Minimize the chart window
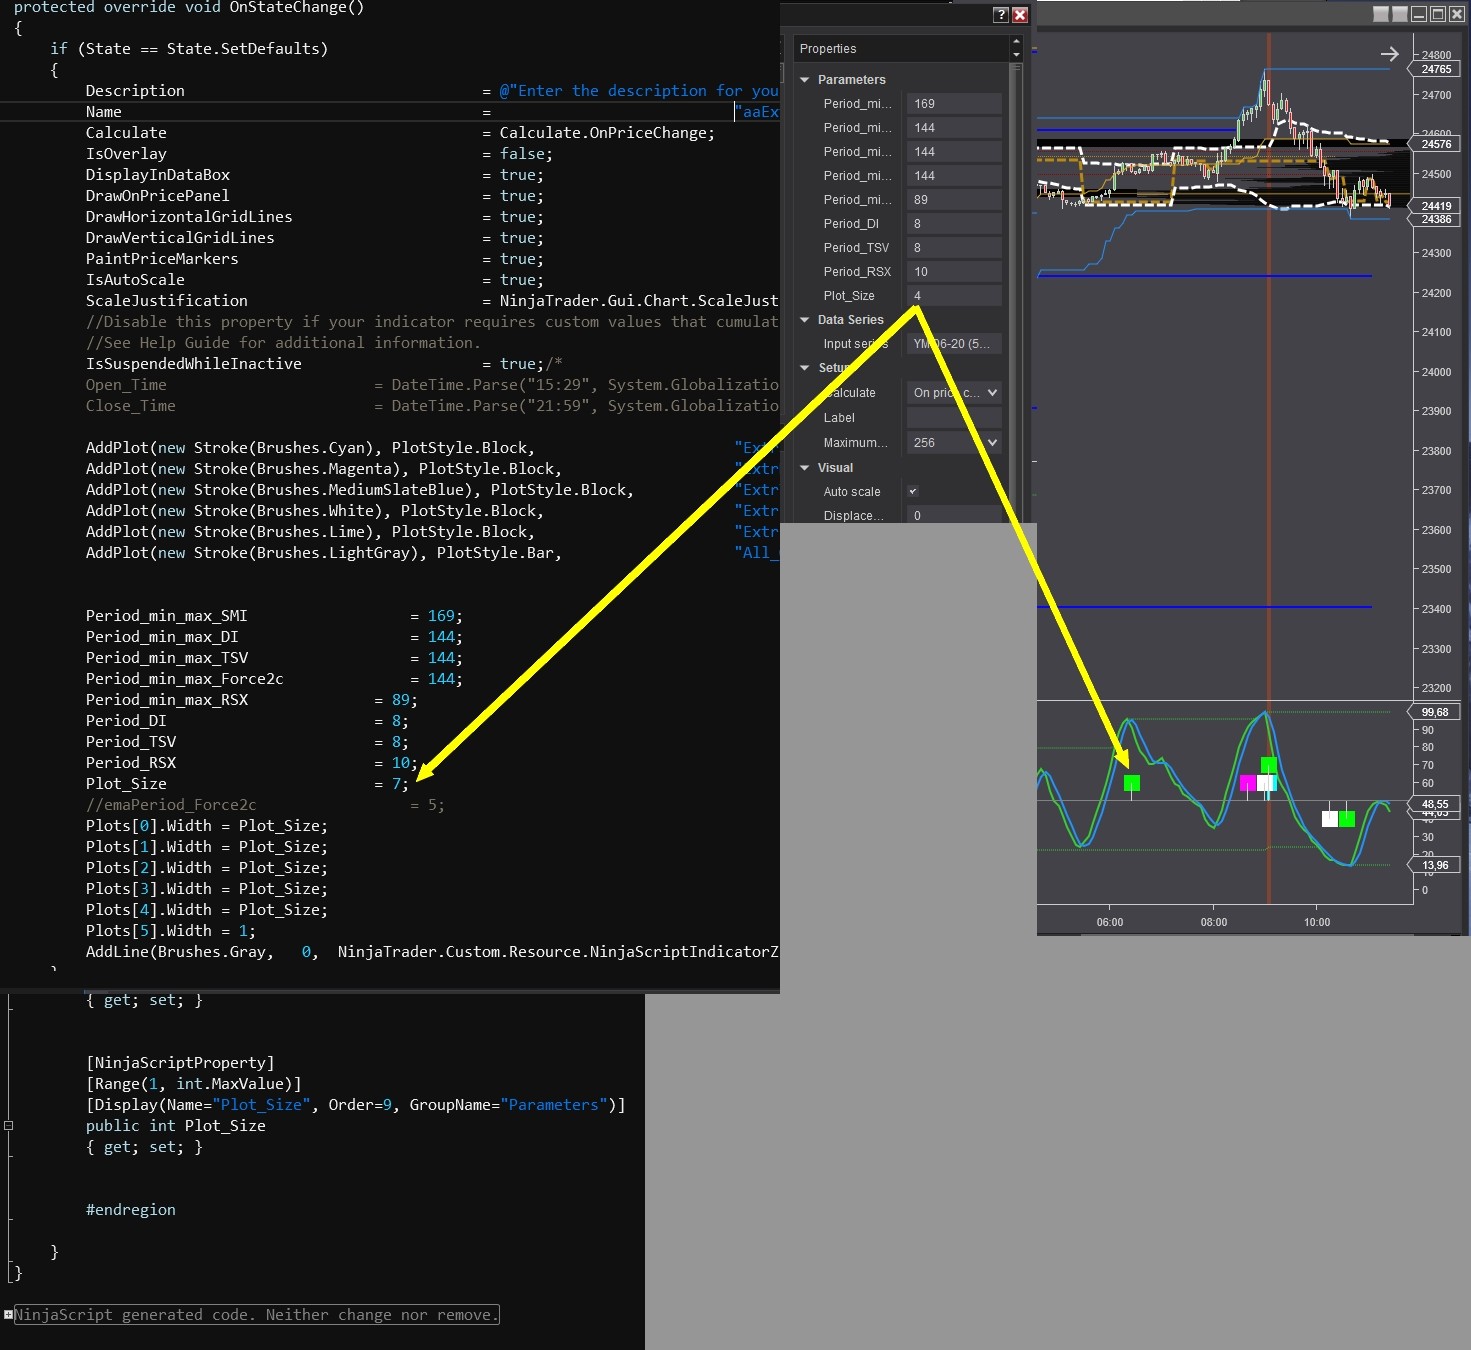Screen dimensions: 1471x1350 point(1419,14)
